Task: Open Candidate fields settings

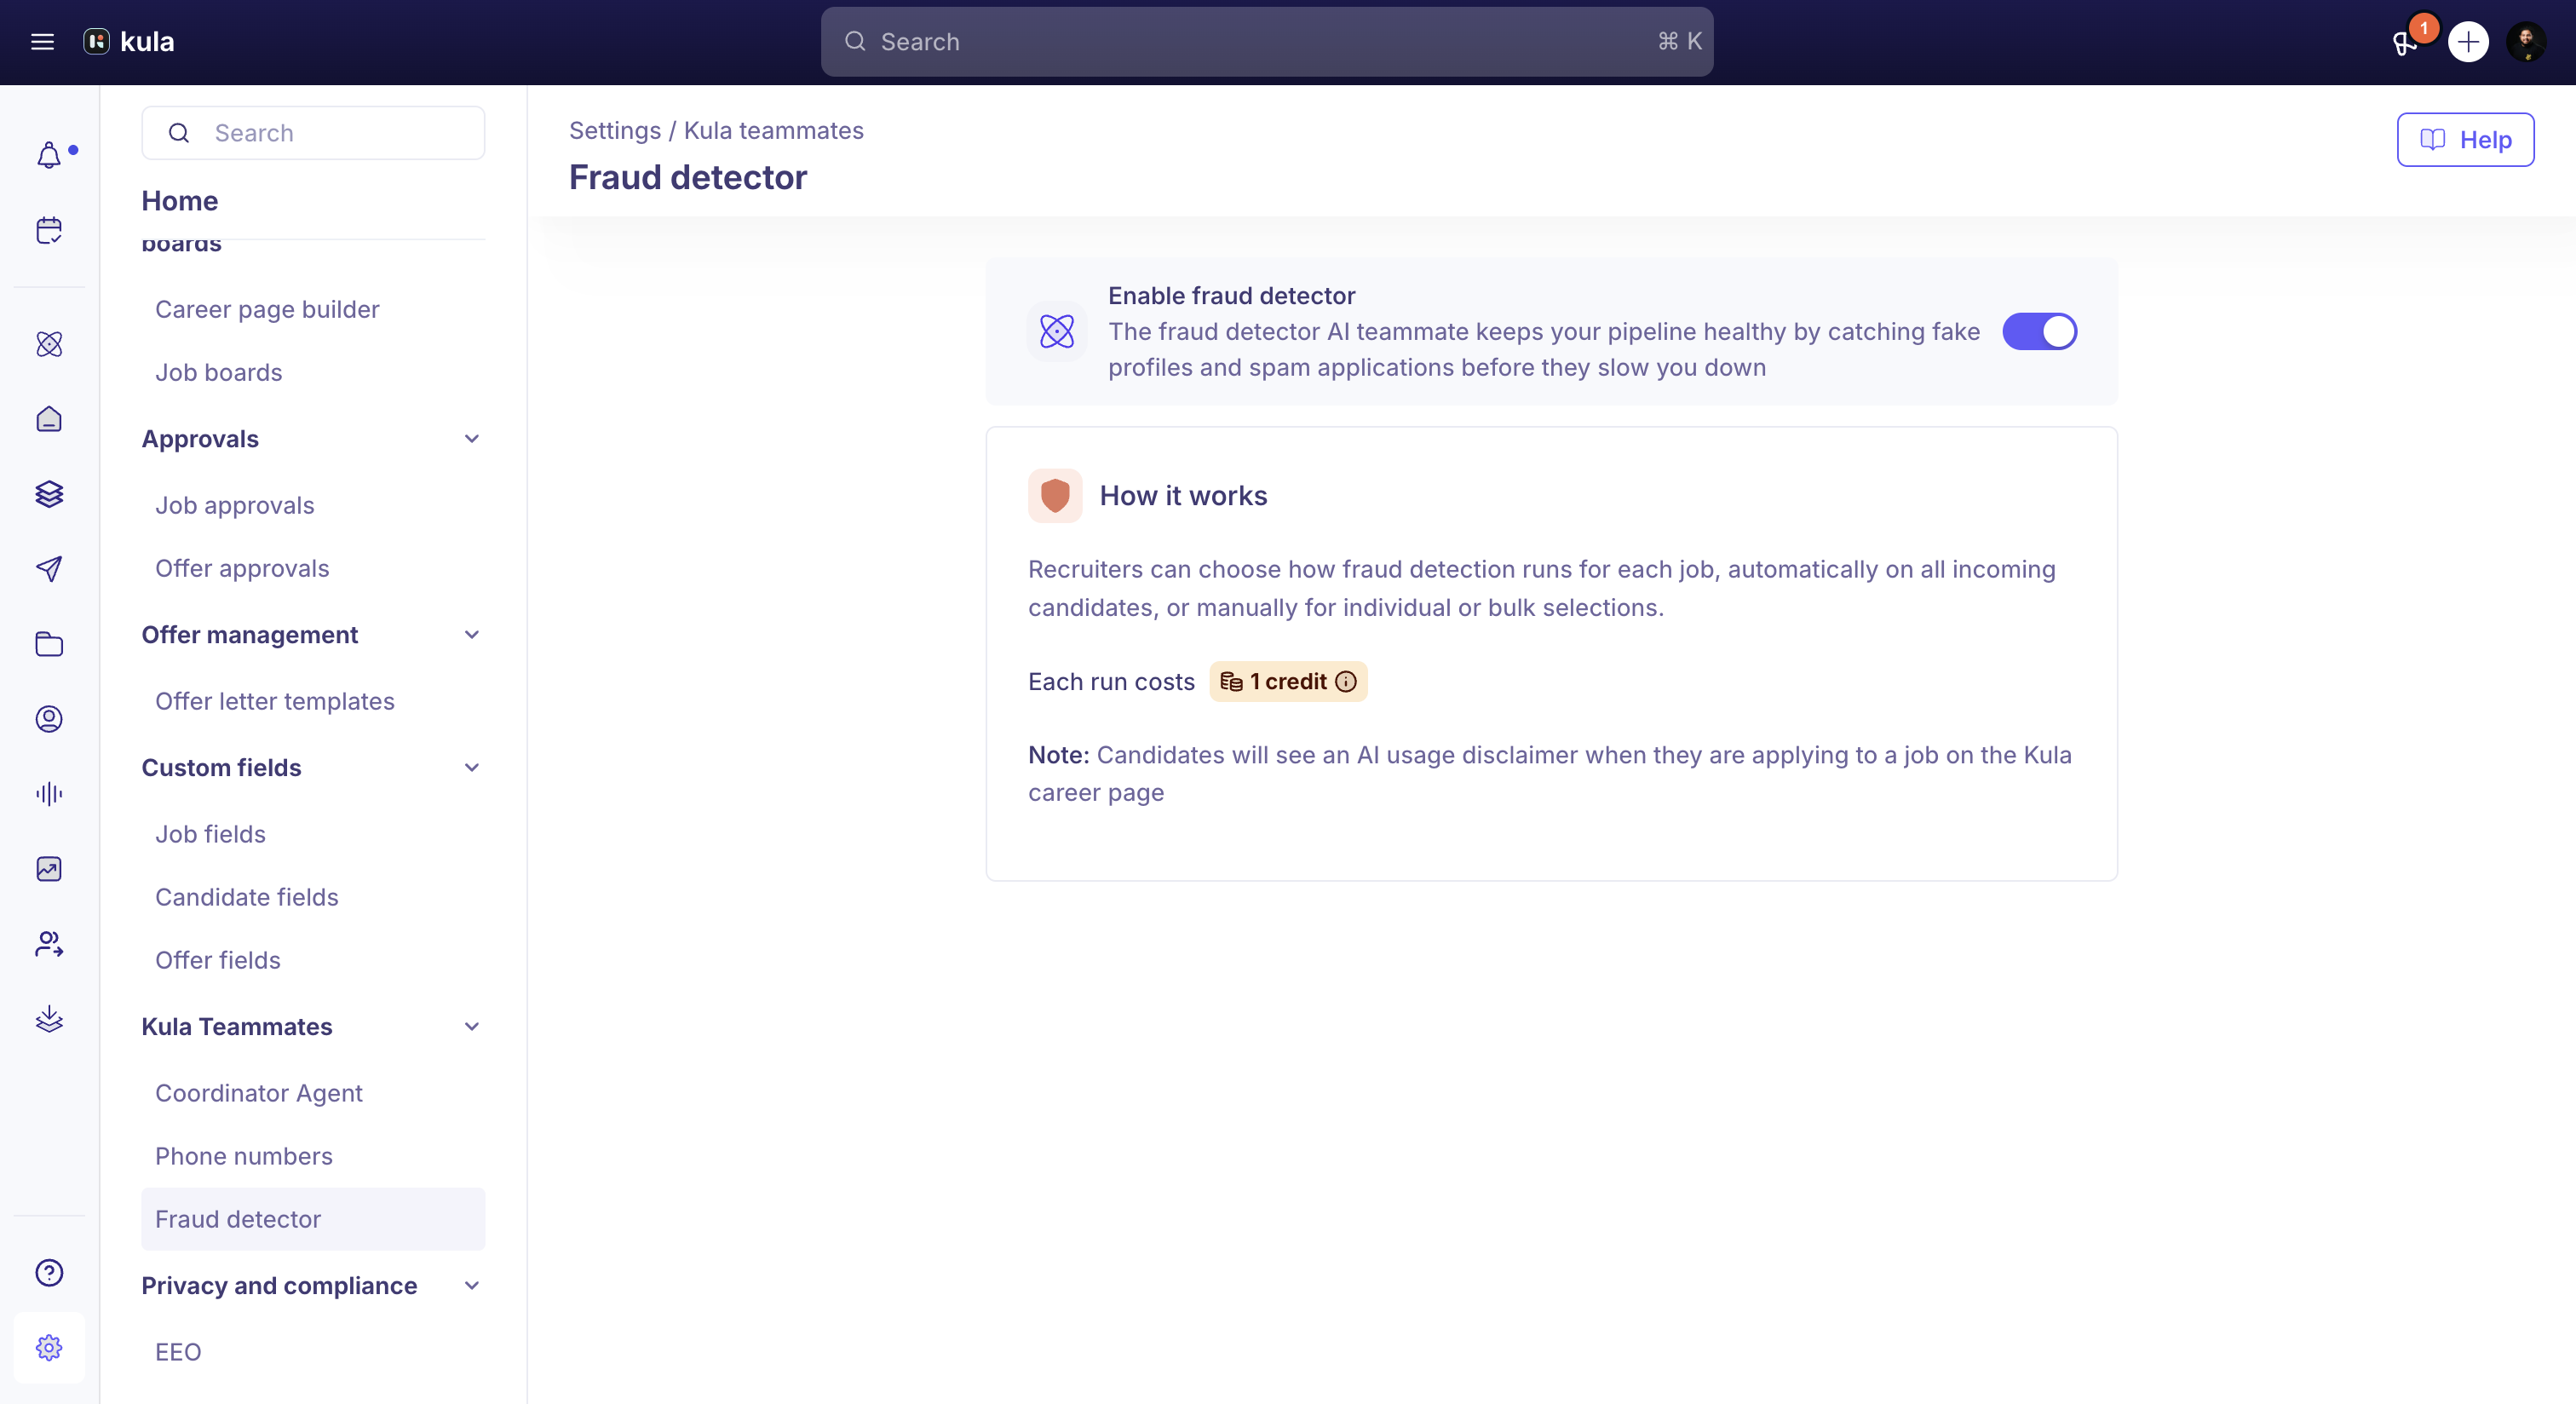Action: 247,898
